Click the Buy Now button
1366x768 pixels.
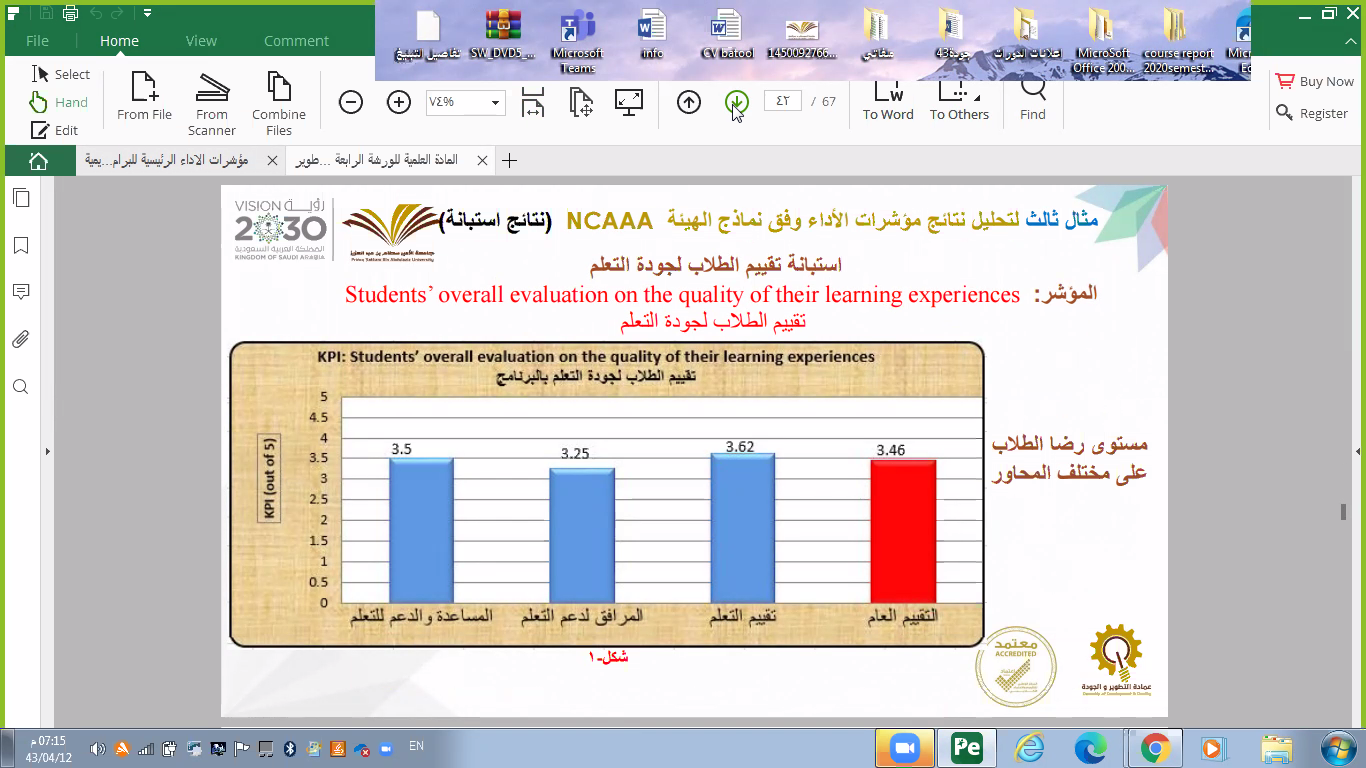pos(1314,82)
